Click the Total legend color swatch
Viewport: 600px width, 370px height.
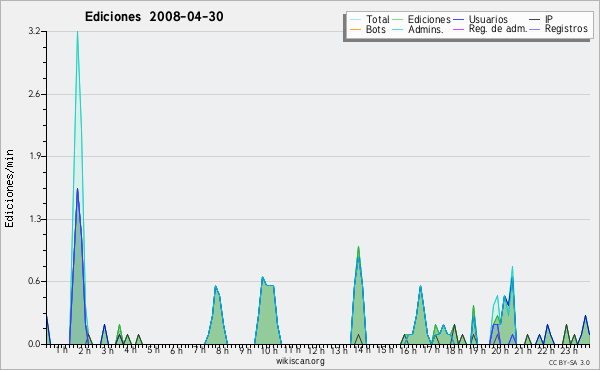click(x=355, y=20)
